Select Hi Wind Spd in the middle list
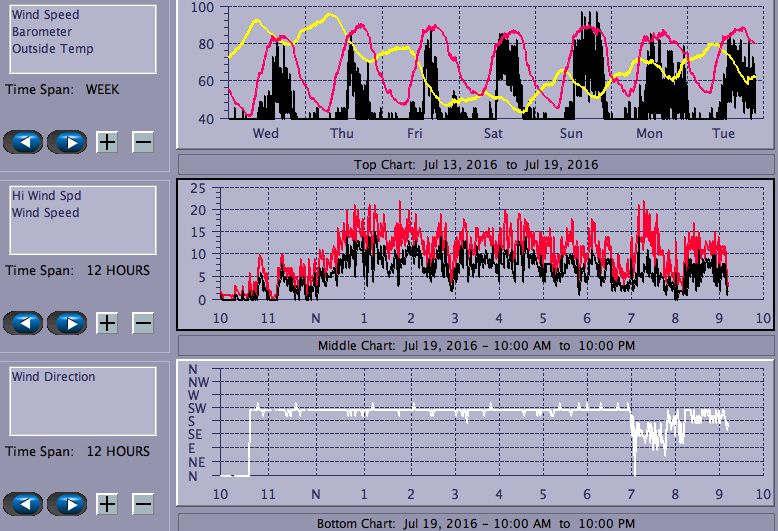This screenshot has height=531, width=778. (x=45, y=196)
